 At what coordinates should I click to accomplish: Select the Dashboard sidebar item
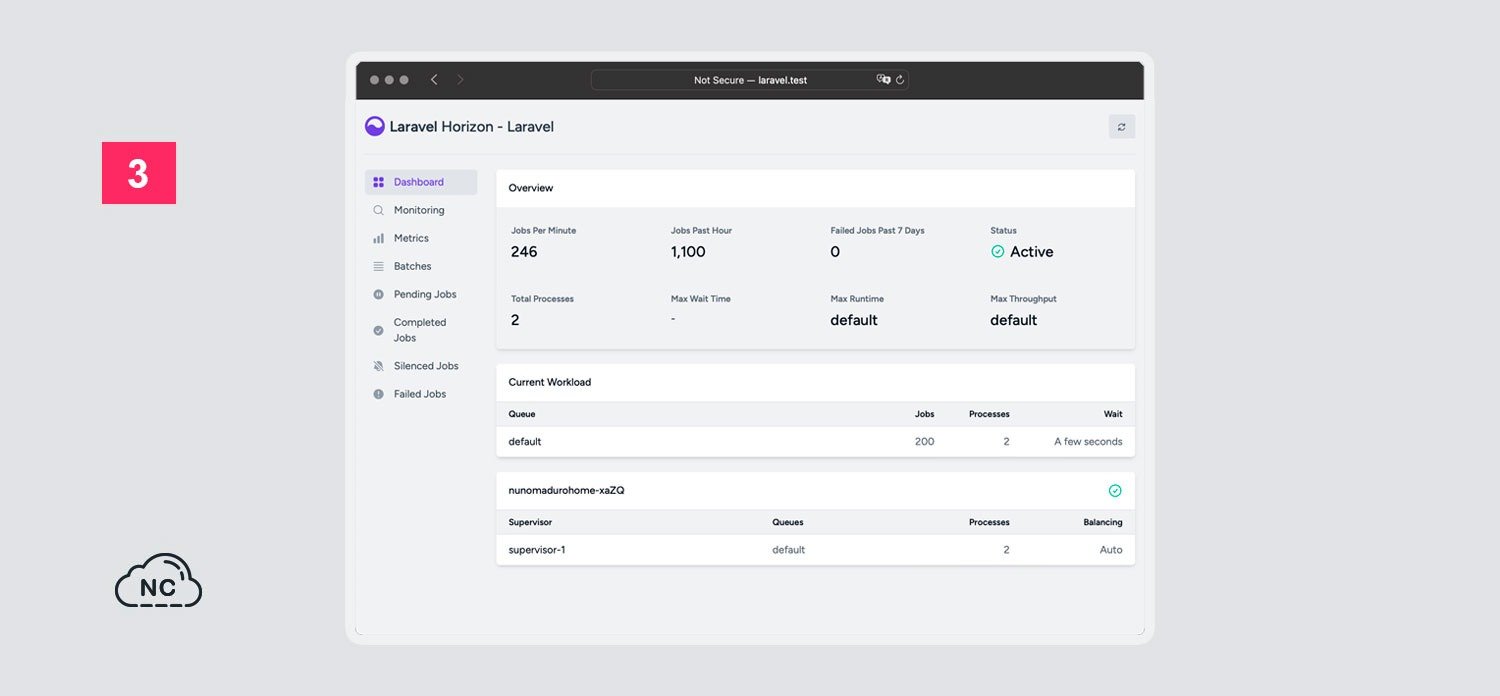tap(421, 182)
